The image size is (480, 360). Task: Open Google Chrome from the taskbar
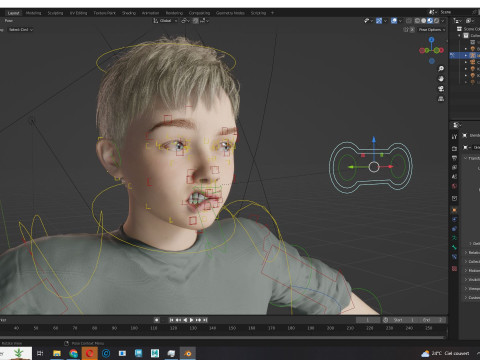tap(73, 353)
